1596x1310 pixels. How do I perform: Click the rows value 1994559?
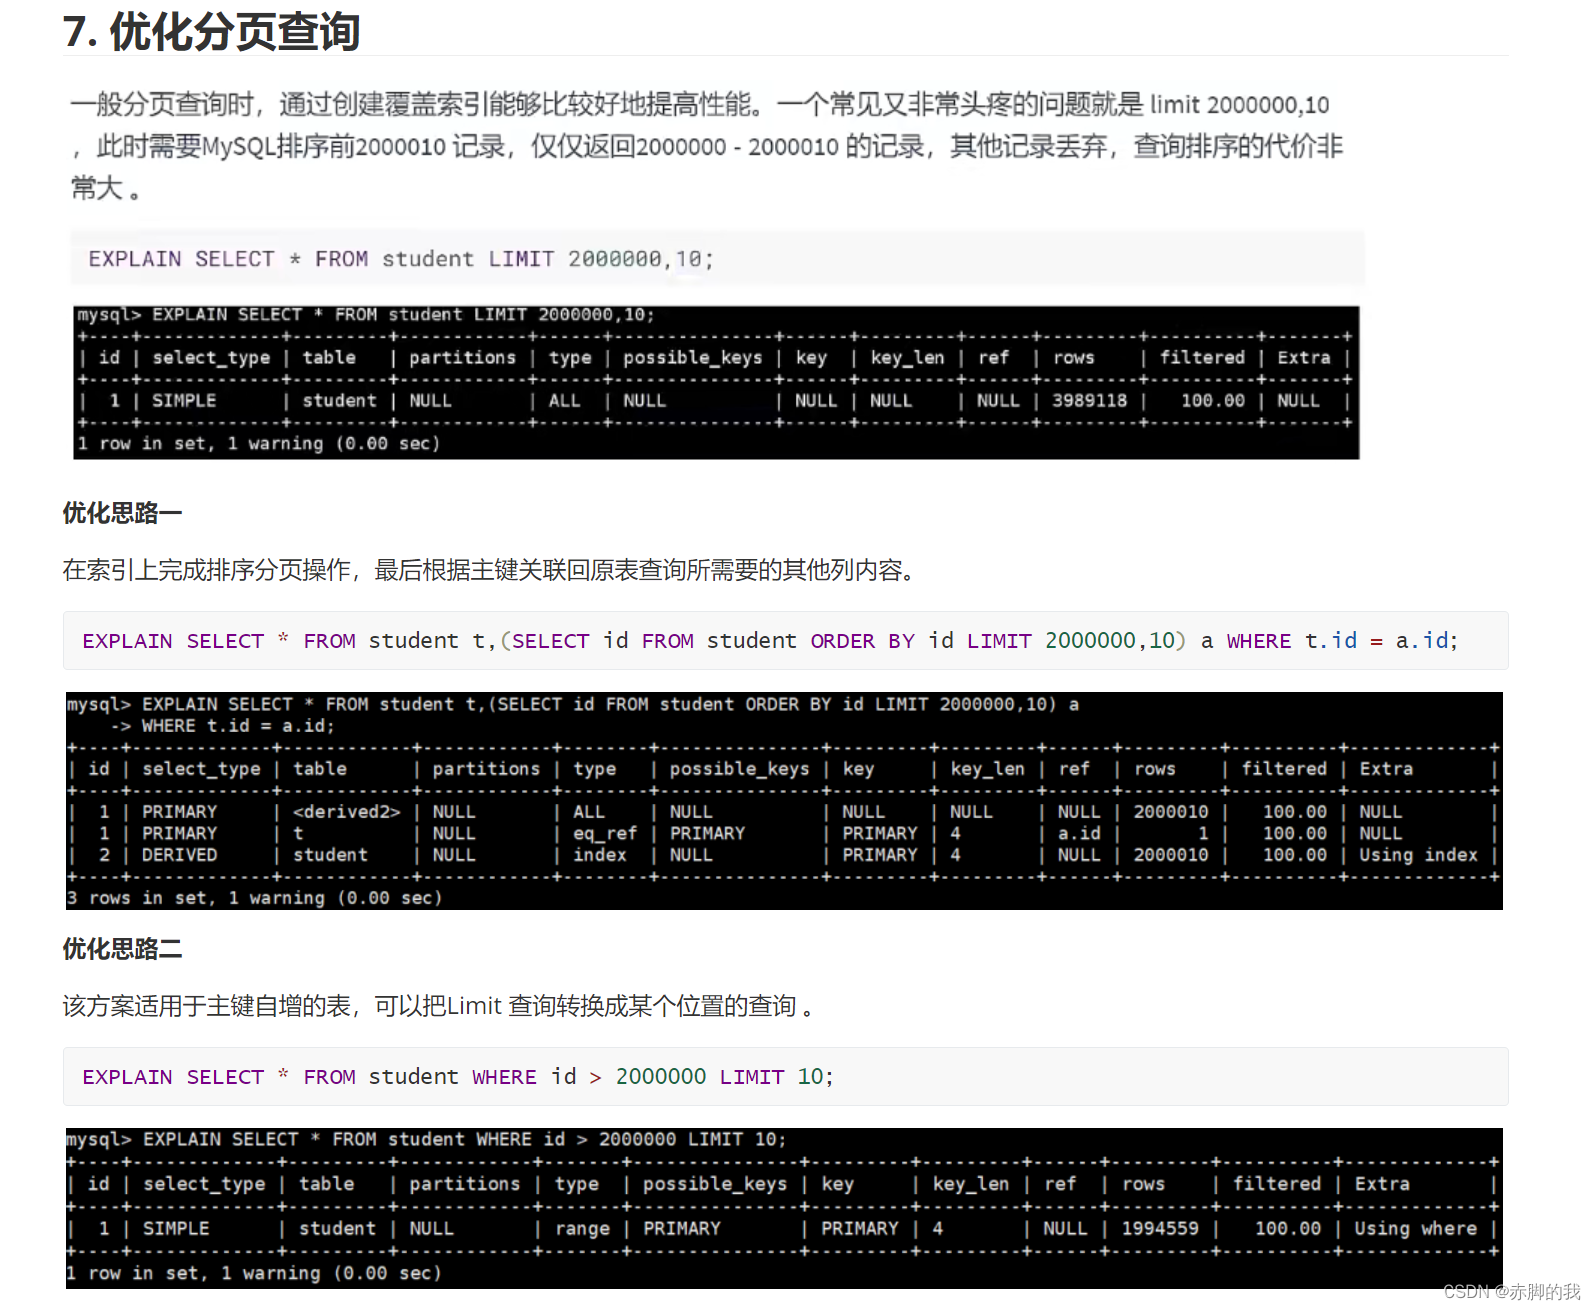1160,1228
